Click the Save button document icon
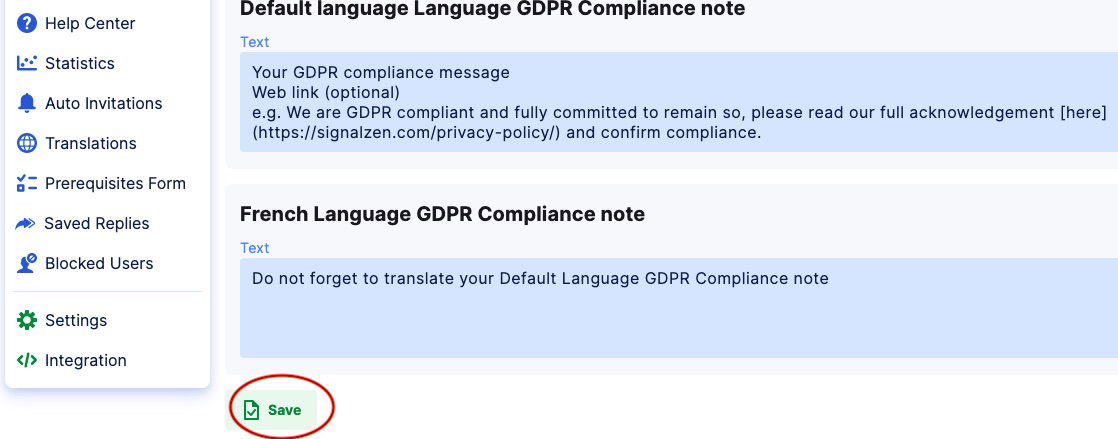The width and height of the screenshot is (1118, 439). [252, 410]
